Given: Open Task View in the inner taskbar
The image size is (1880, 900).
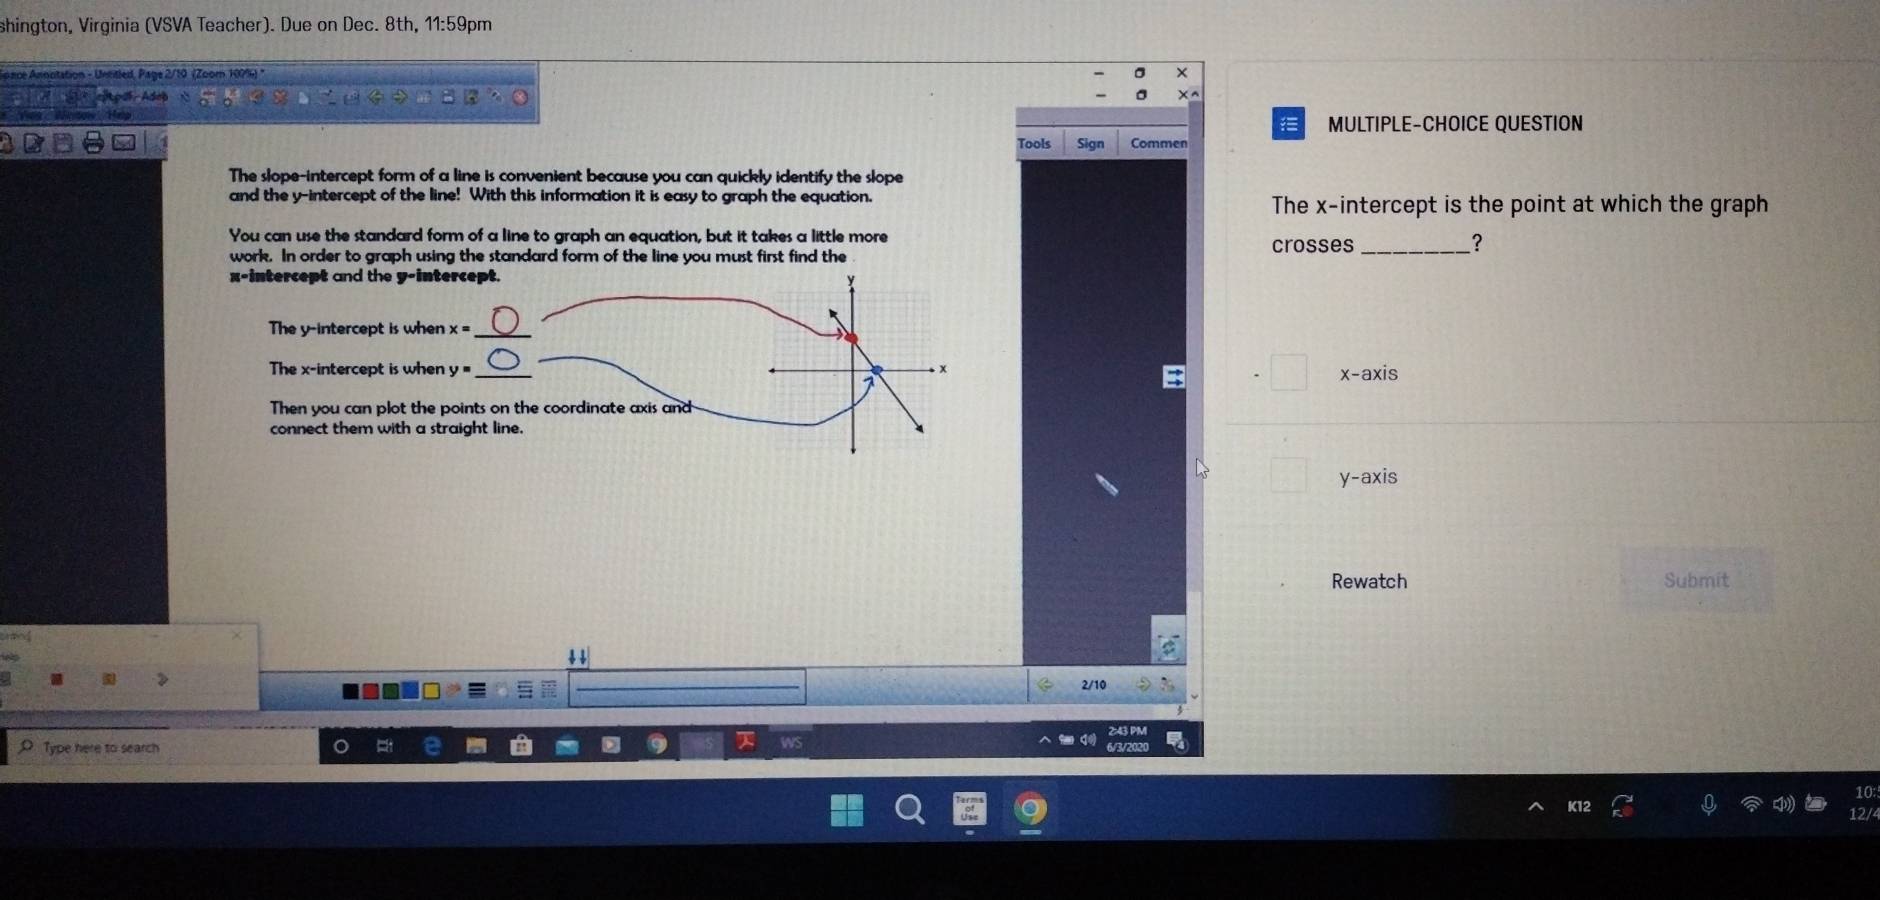Looking at the screenshot, I should (385, 745).
